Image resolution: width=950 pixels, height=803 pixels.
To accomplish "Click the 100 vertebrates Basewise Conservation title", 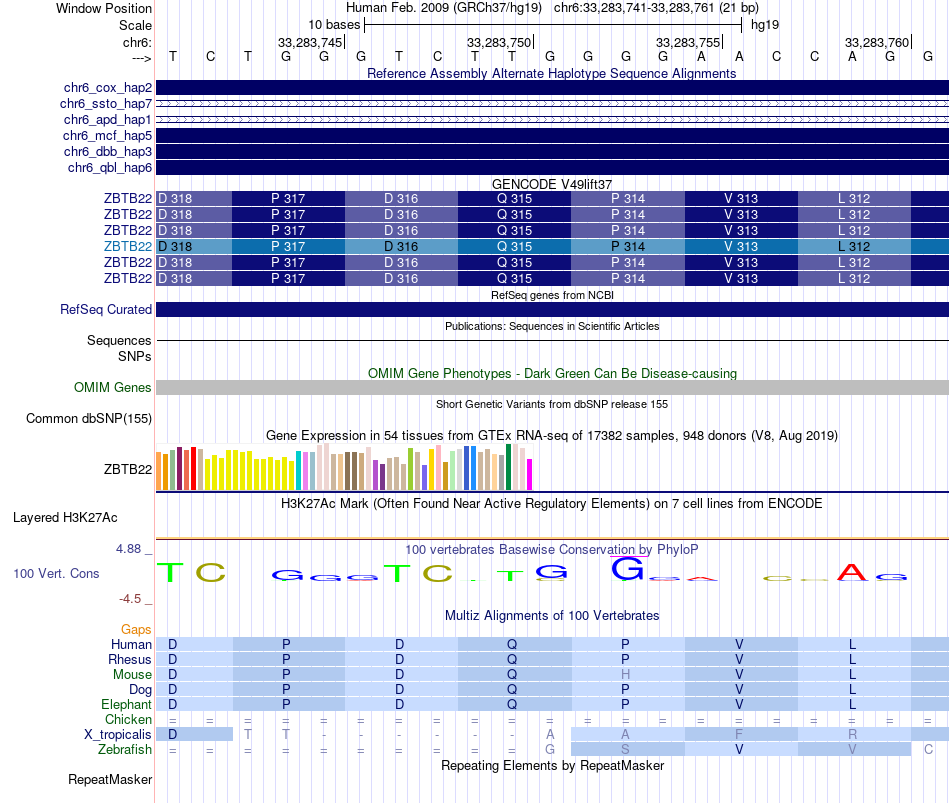I will [x=552, y=550].
